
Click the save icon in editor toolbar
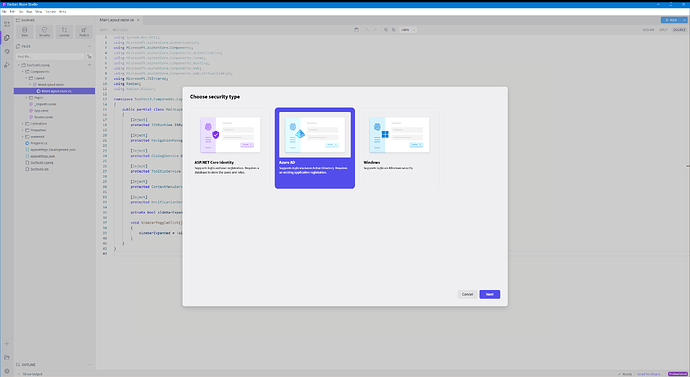356,30
